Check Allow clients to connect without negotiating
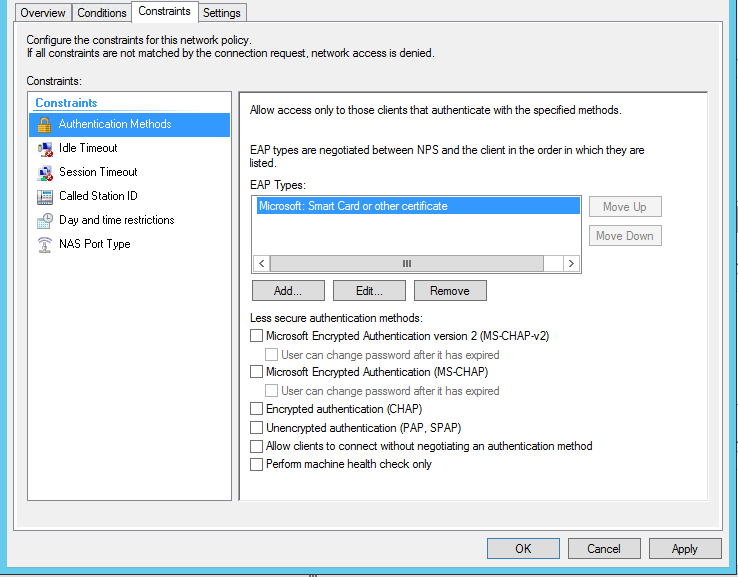The image size is (738, 577). click(256, 446)
